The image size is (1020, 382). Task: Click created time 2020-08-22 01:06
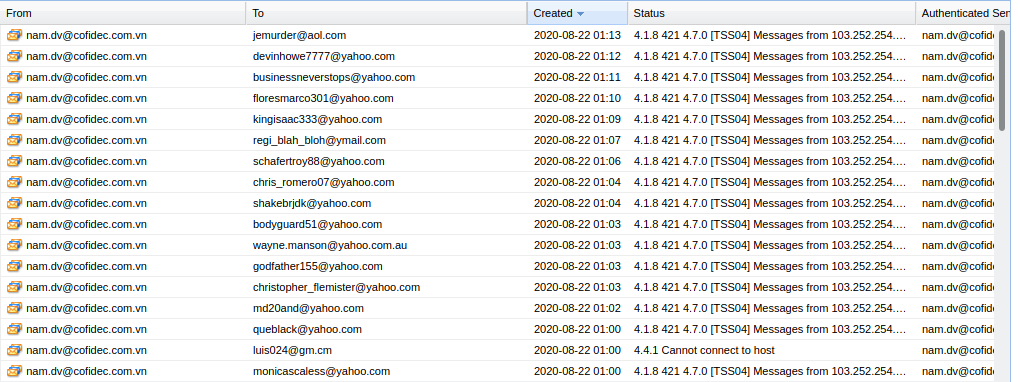coord(578,161)
